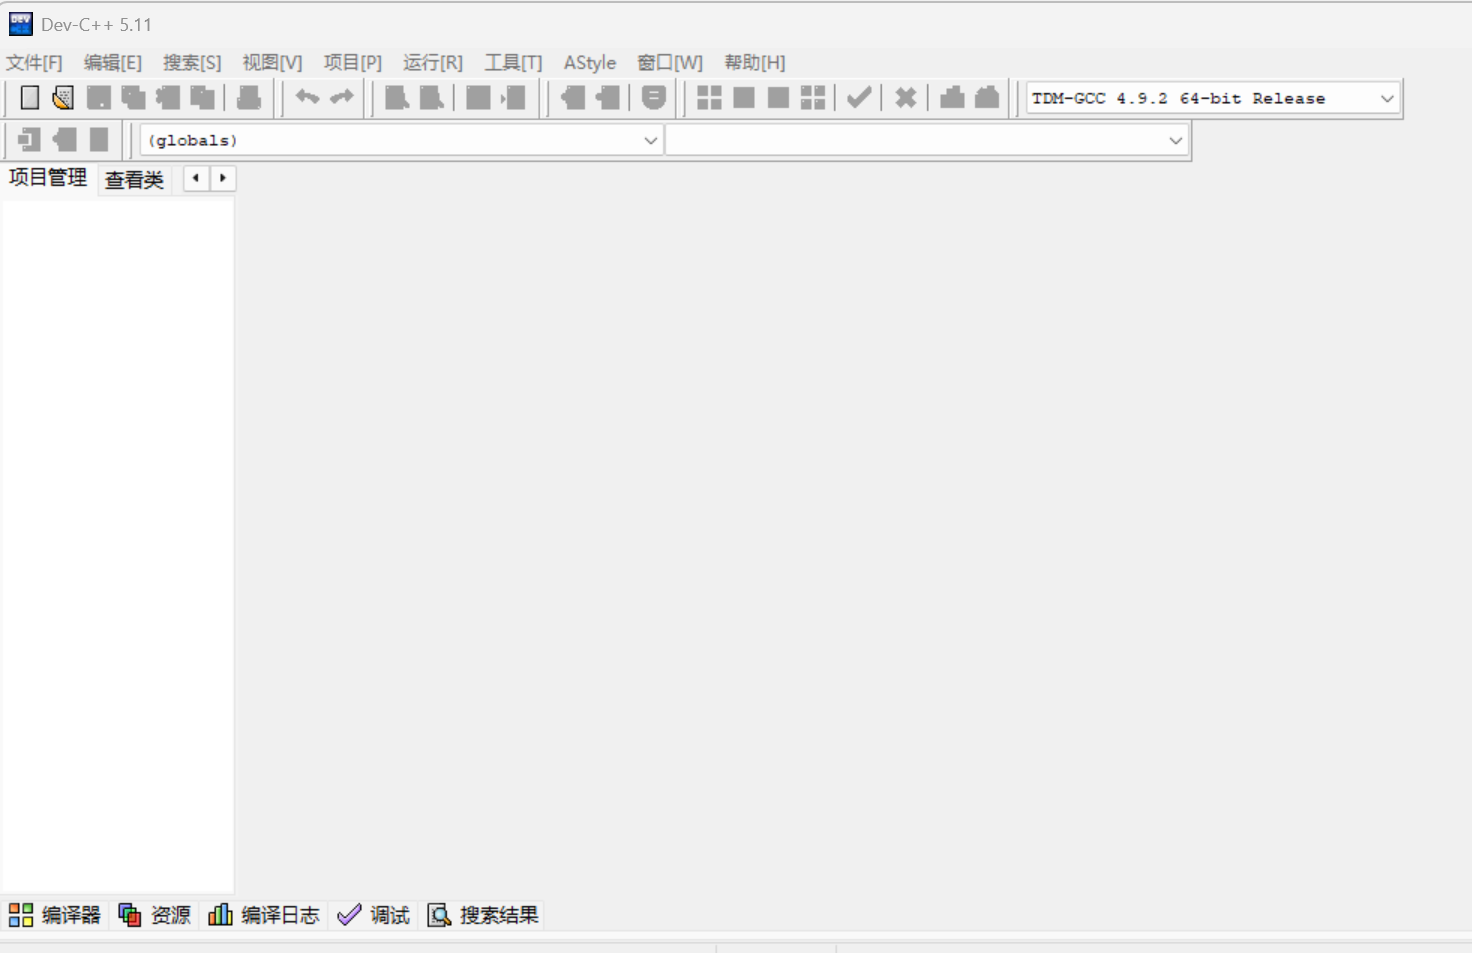1472x953 pixels.
Task: Click the Compile toolbar icon
Action: (709, 98)
